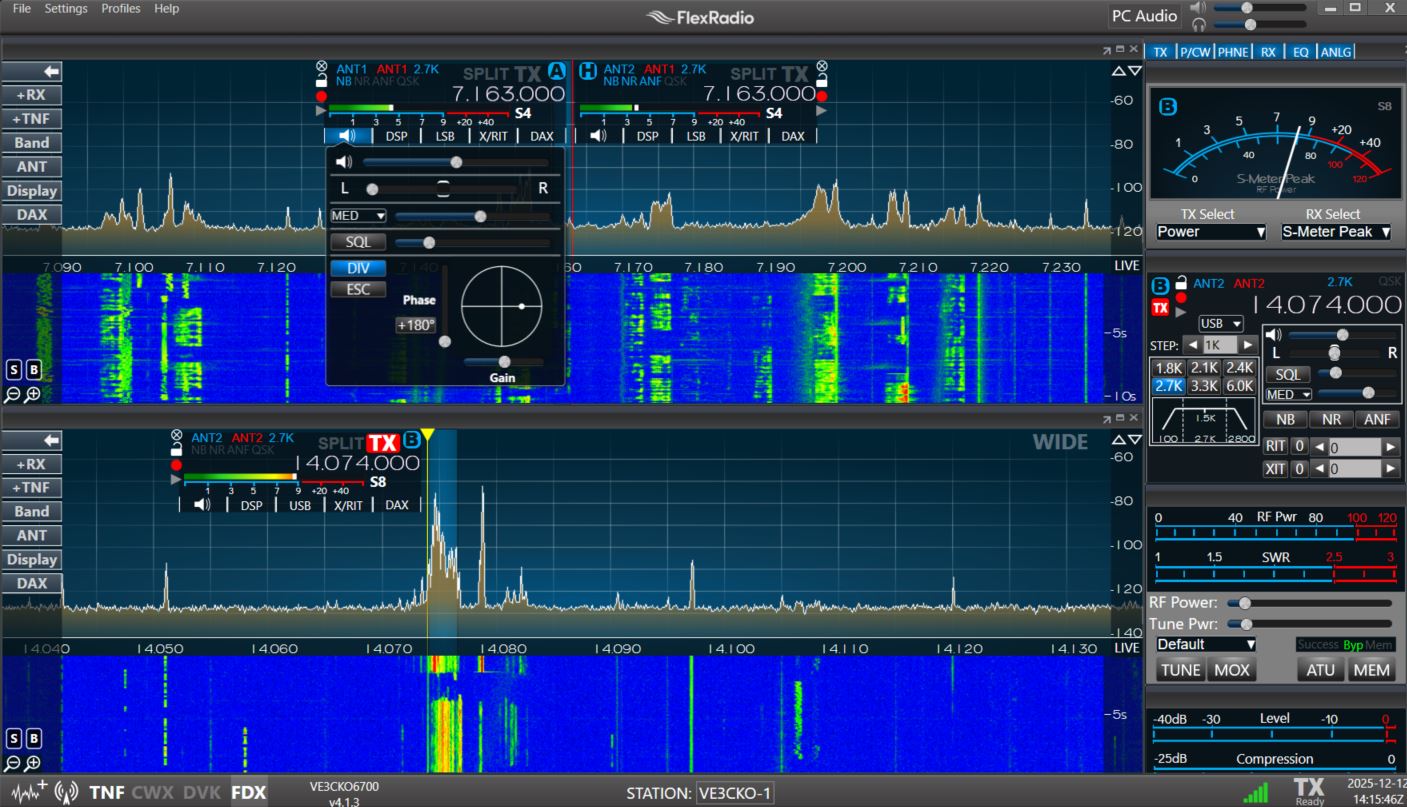This screenshot has height=807, width=1407.
Task: Zoom in on the upper panadapter
Action: pos(33,395)
